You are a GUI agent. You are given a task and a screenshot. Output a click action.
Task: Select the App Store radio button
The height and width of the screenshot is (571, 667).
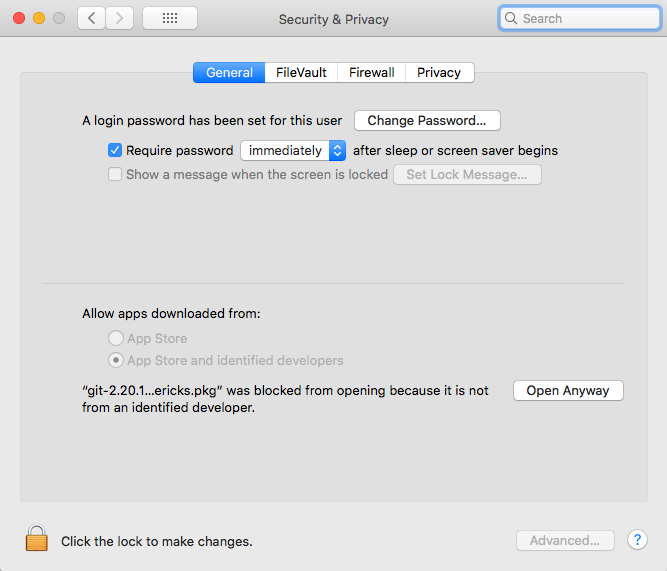117,339
